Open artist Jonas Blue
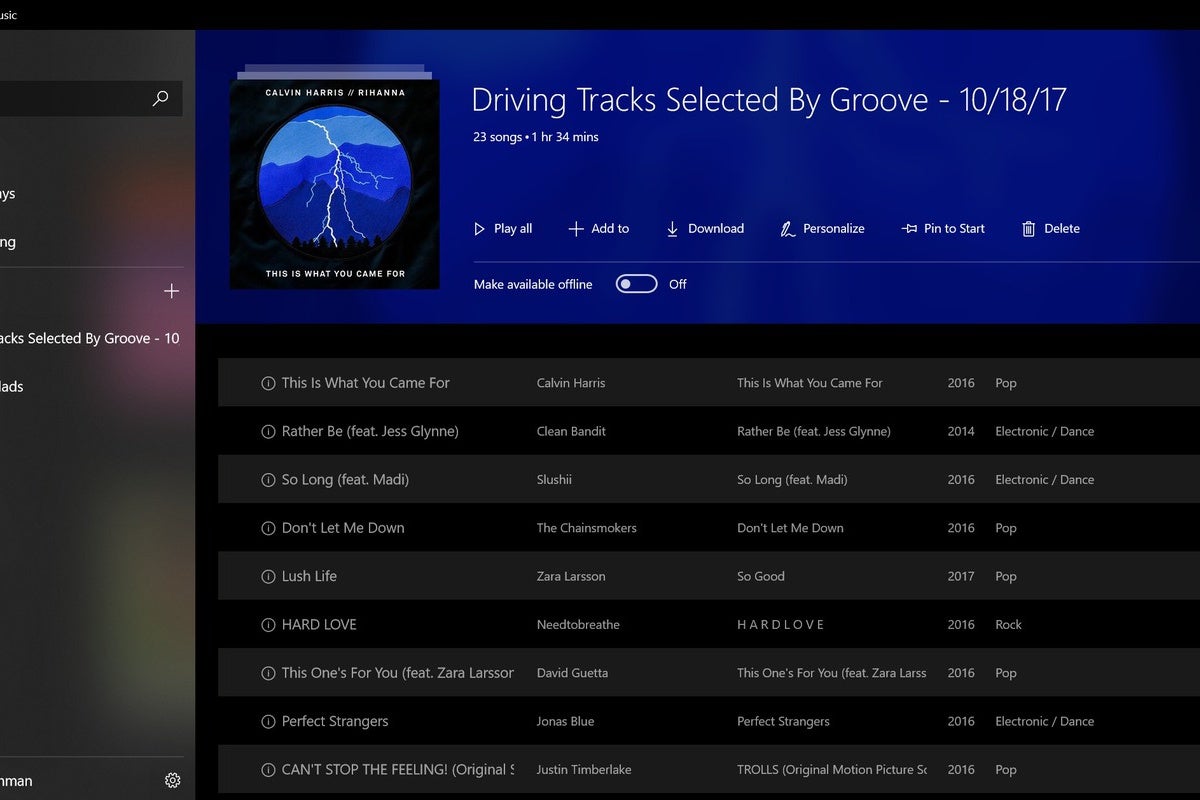The image size is (1200, 800). [x=566, y=722]
